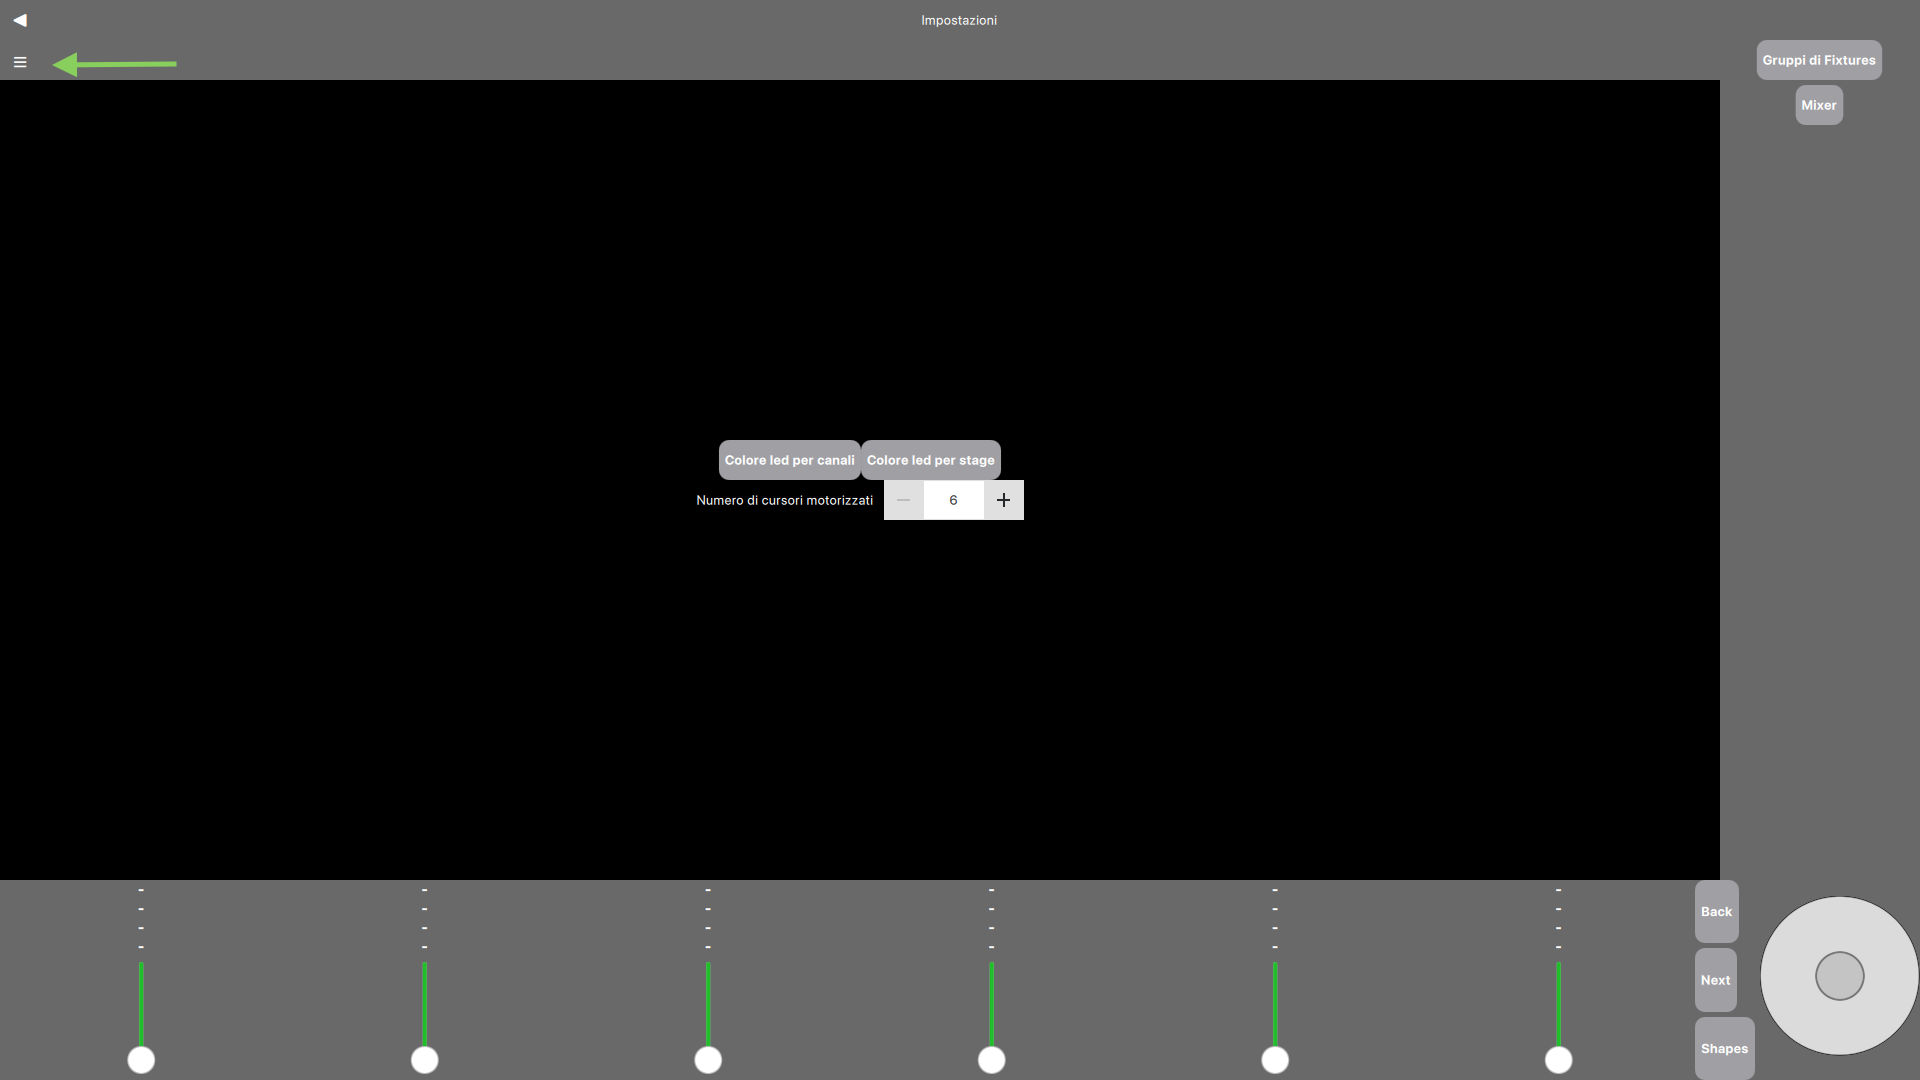Toggle Colore led per canali setting

tap(789, 459)
